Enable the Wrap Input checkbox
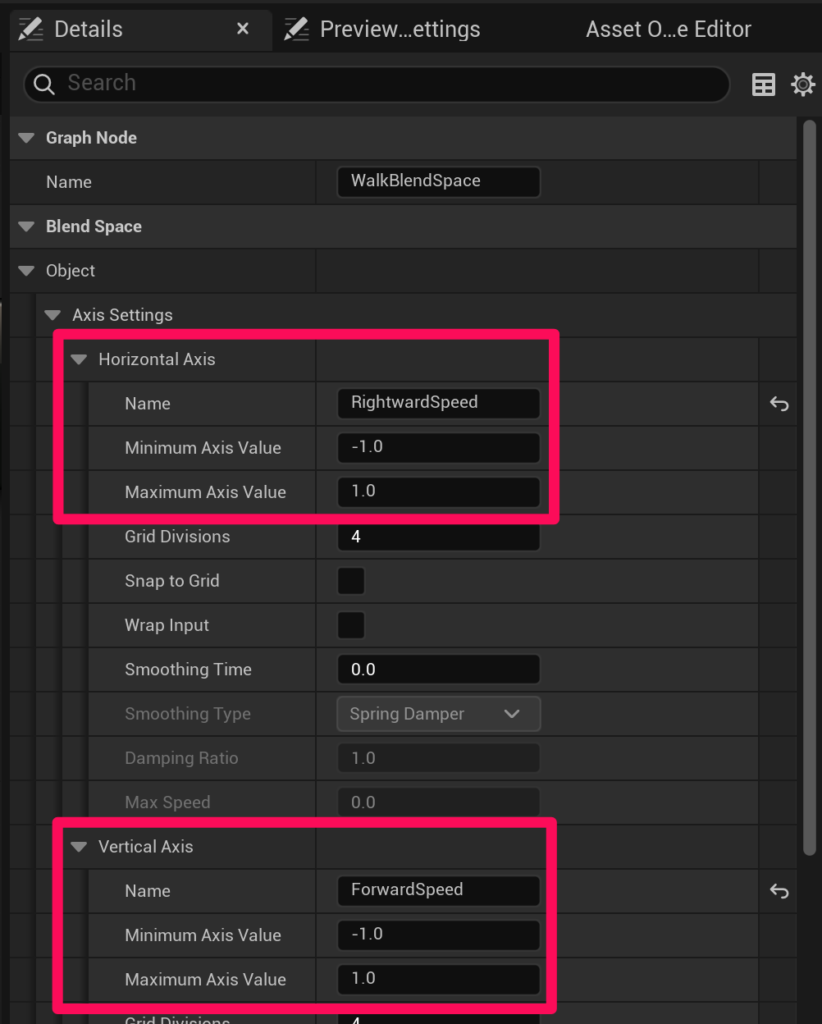 tap(351, 626)
